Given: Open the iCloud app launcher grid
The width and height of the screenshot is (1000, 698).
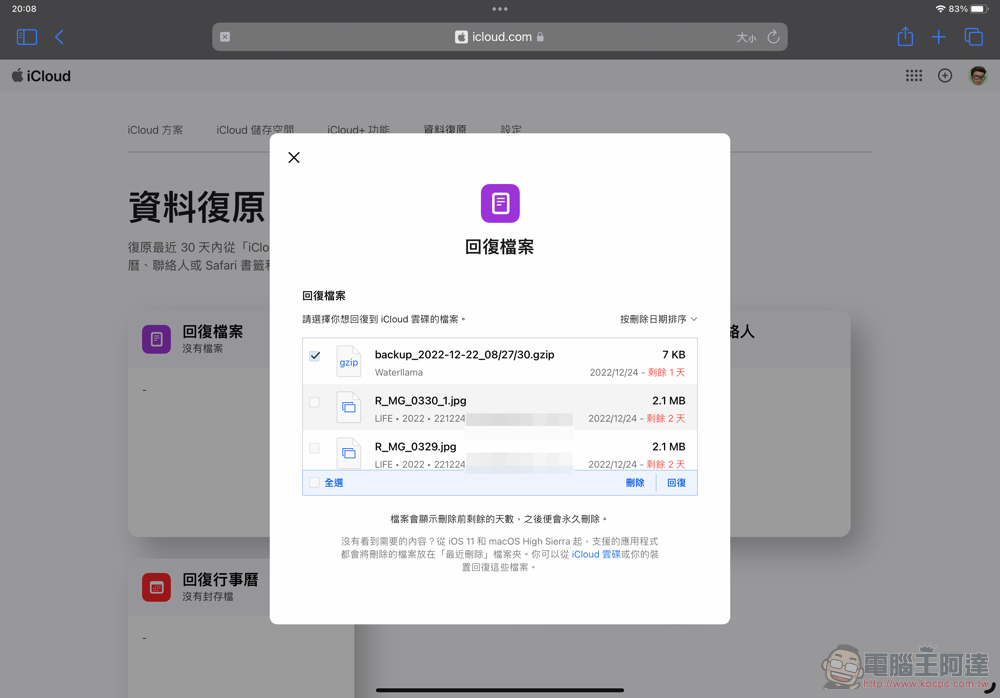Looking at the screenshot, I should (x=914, y=76).
